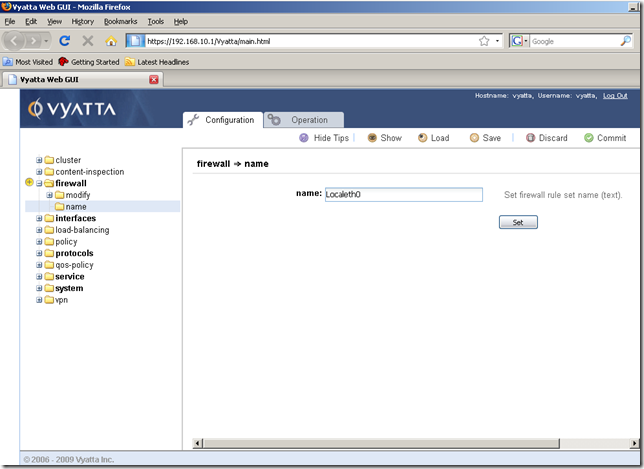Click the Log Out link

click(x=615, y=96)
